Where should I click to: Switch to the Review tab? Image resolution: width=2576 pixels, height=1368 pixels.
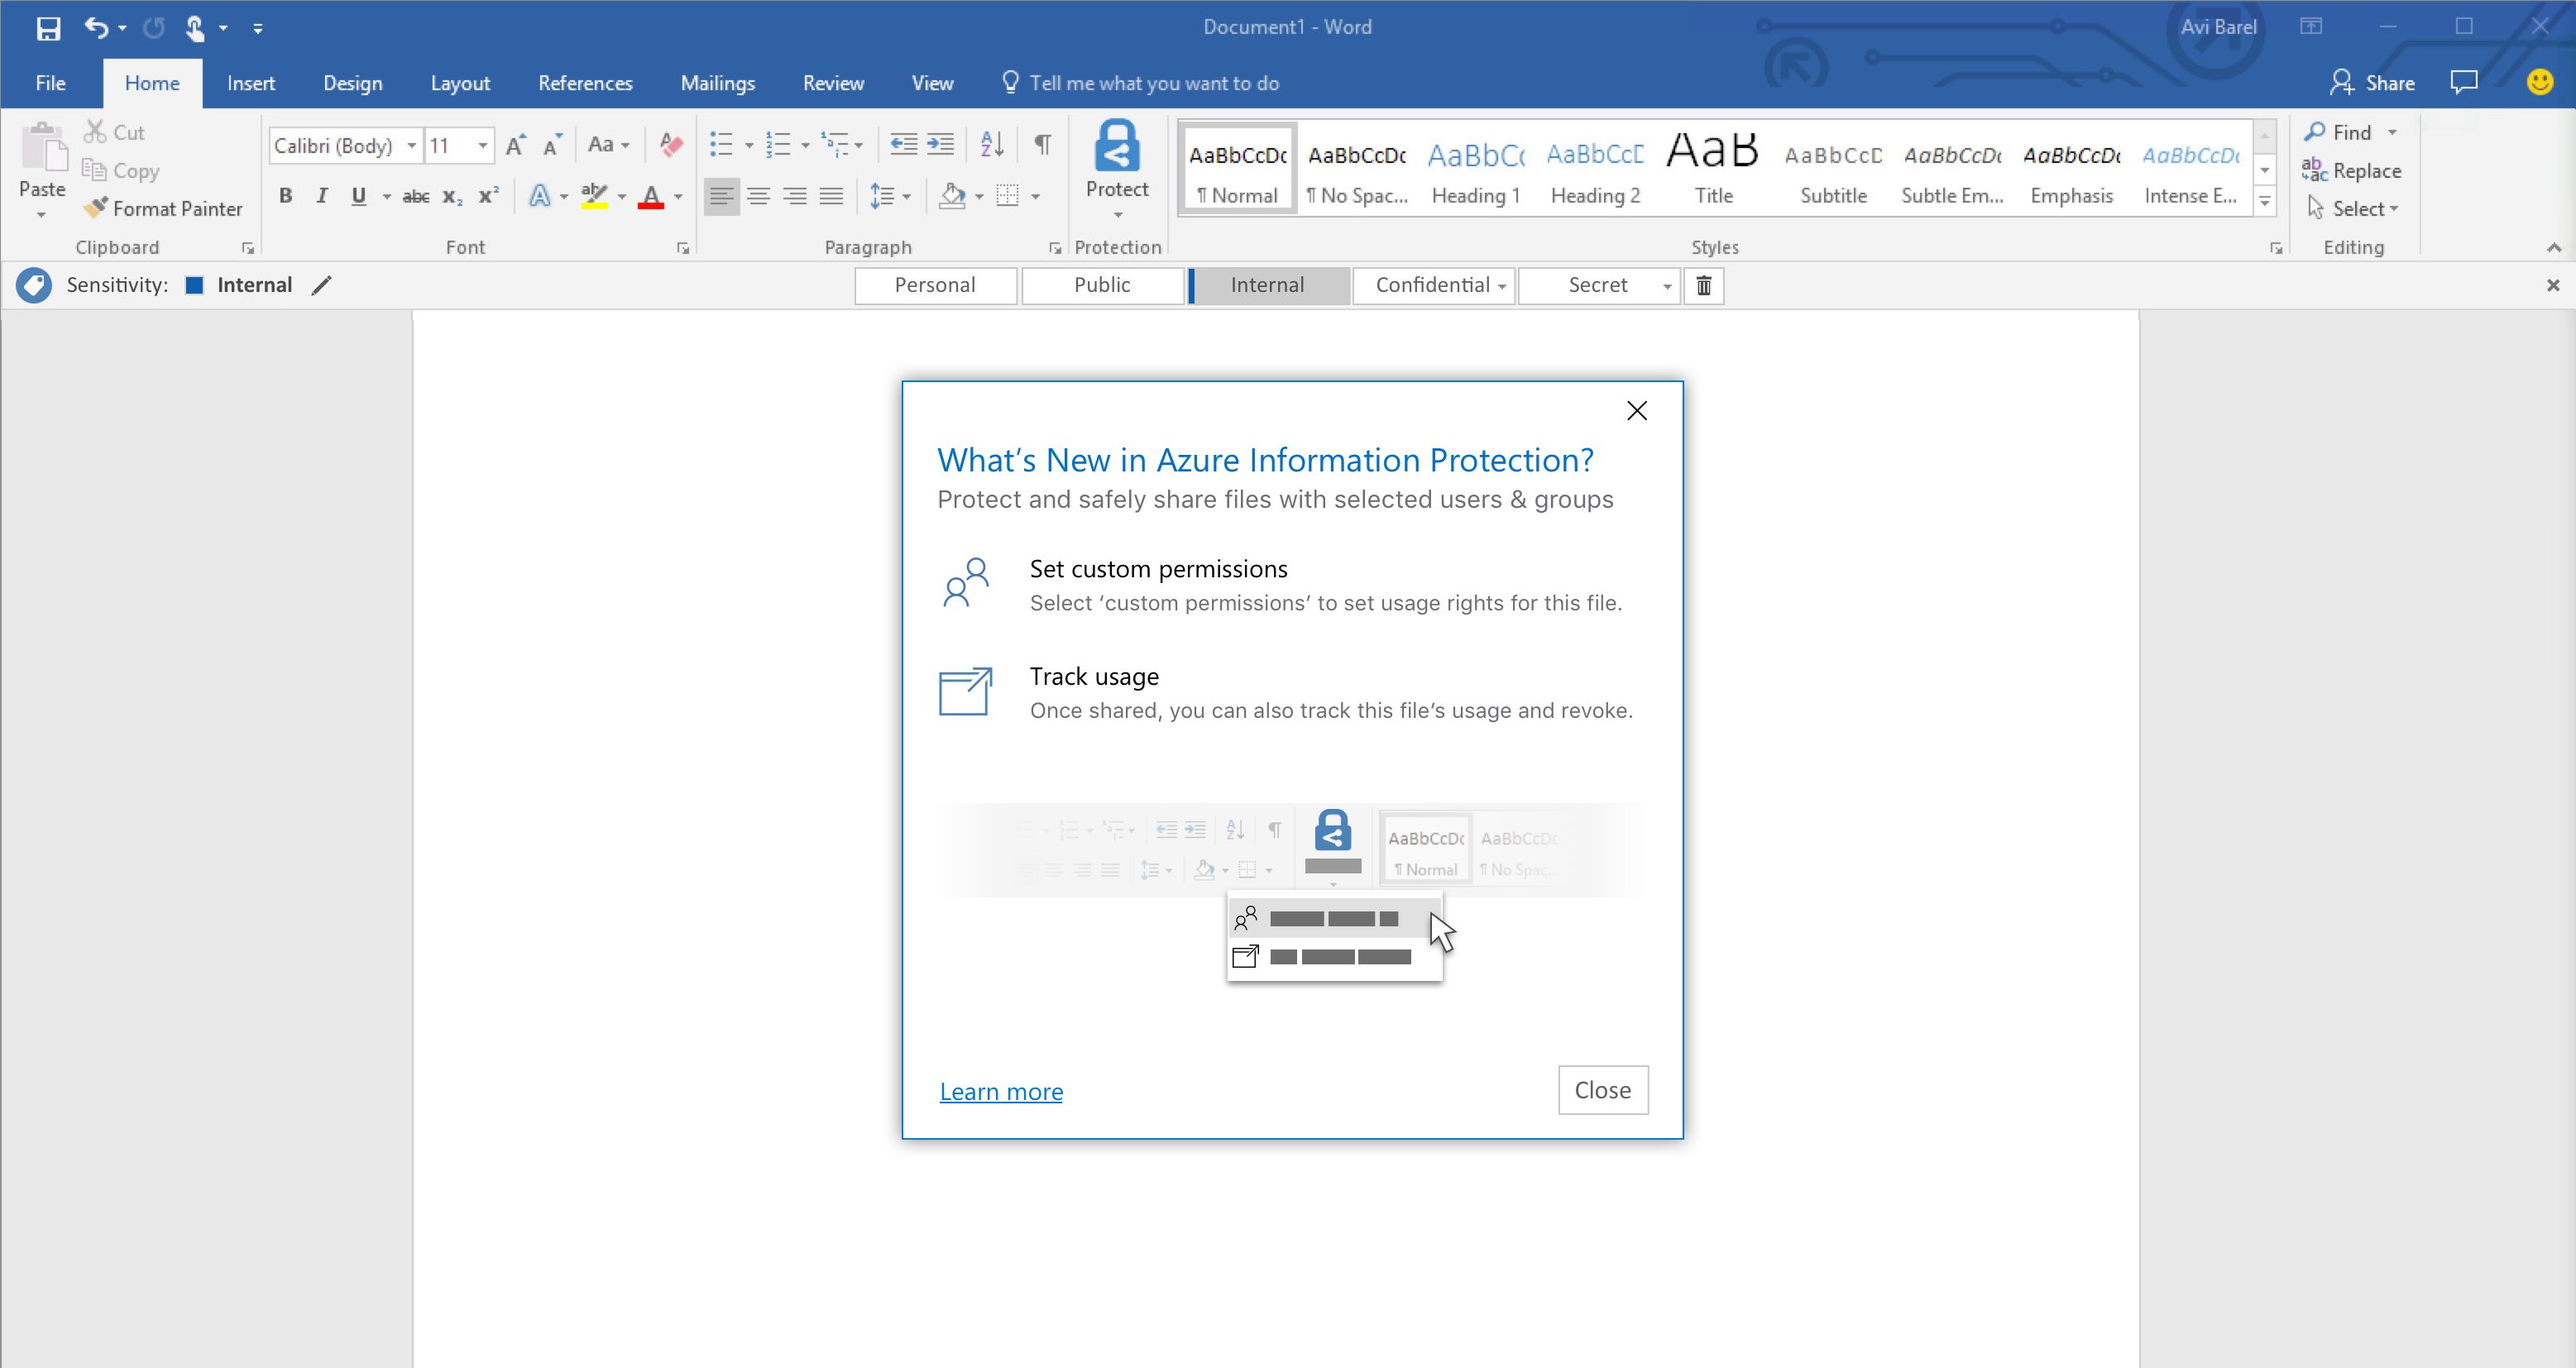tap(833, 83)
